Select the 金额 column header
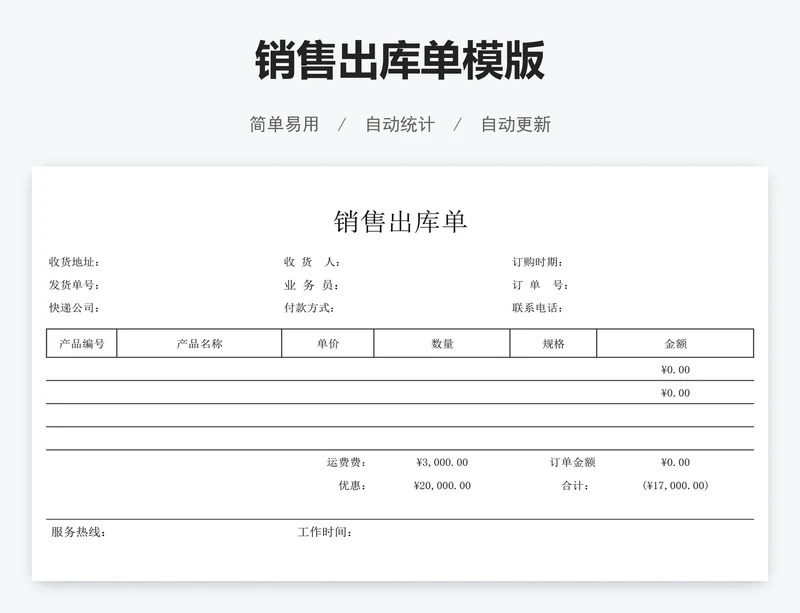Screen dimensions: 800x613 click(675, 344)
